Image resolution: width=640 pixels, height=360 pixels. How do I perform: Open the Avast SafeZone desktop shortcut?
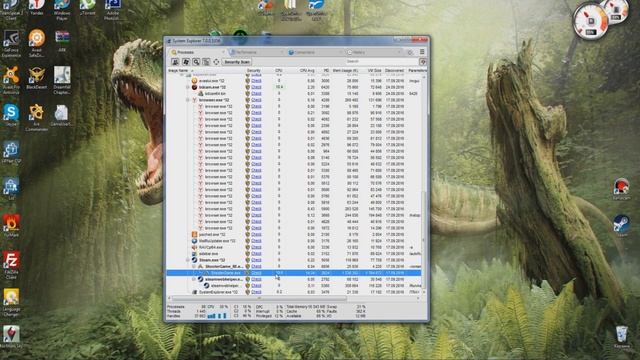pyautogui.click(x=36, y=43)
